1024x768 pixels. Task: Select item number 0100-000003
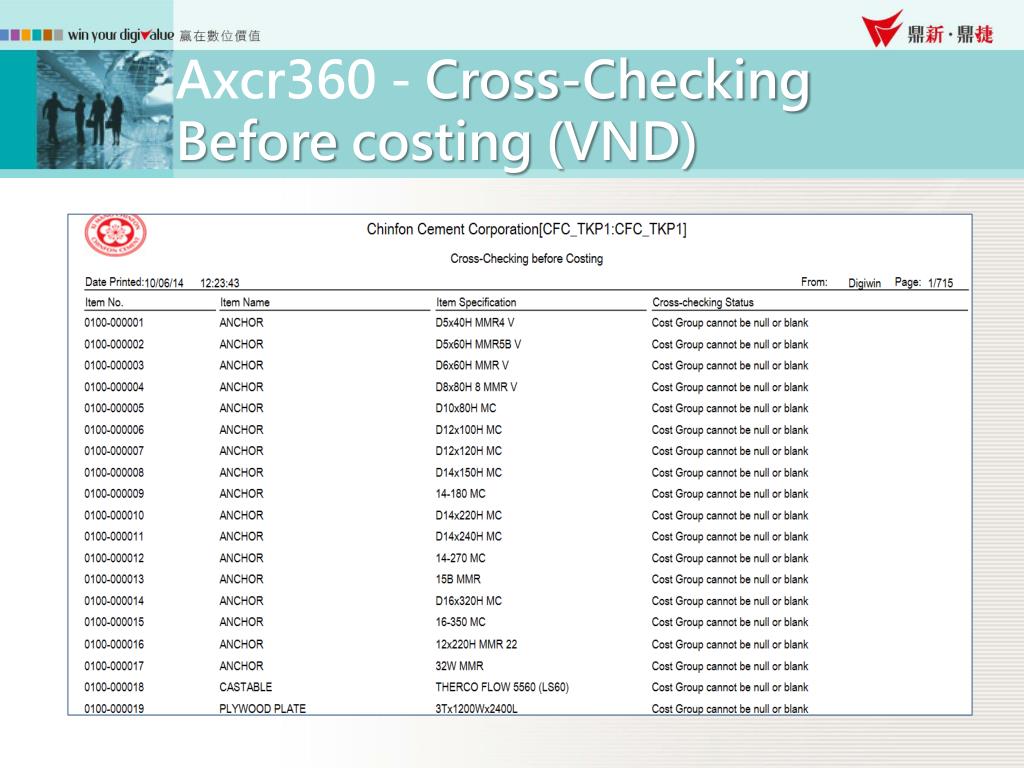click(114, 365)
